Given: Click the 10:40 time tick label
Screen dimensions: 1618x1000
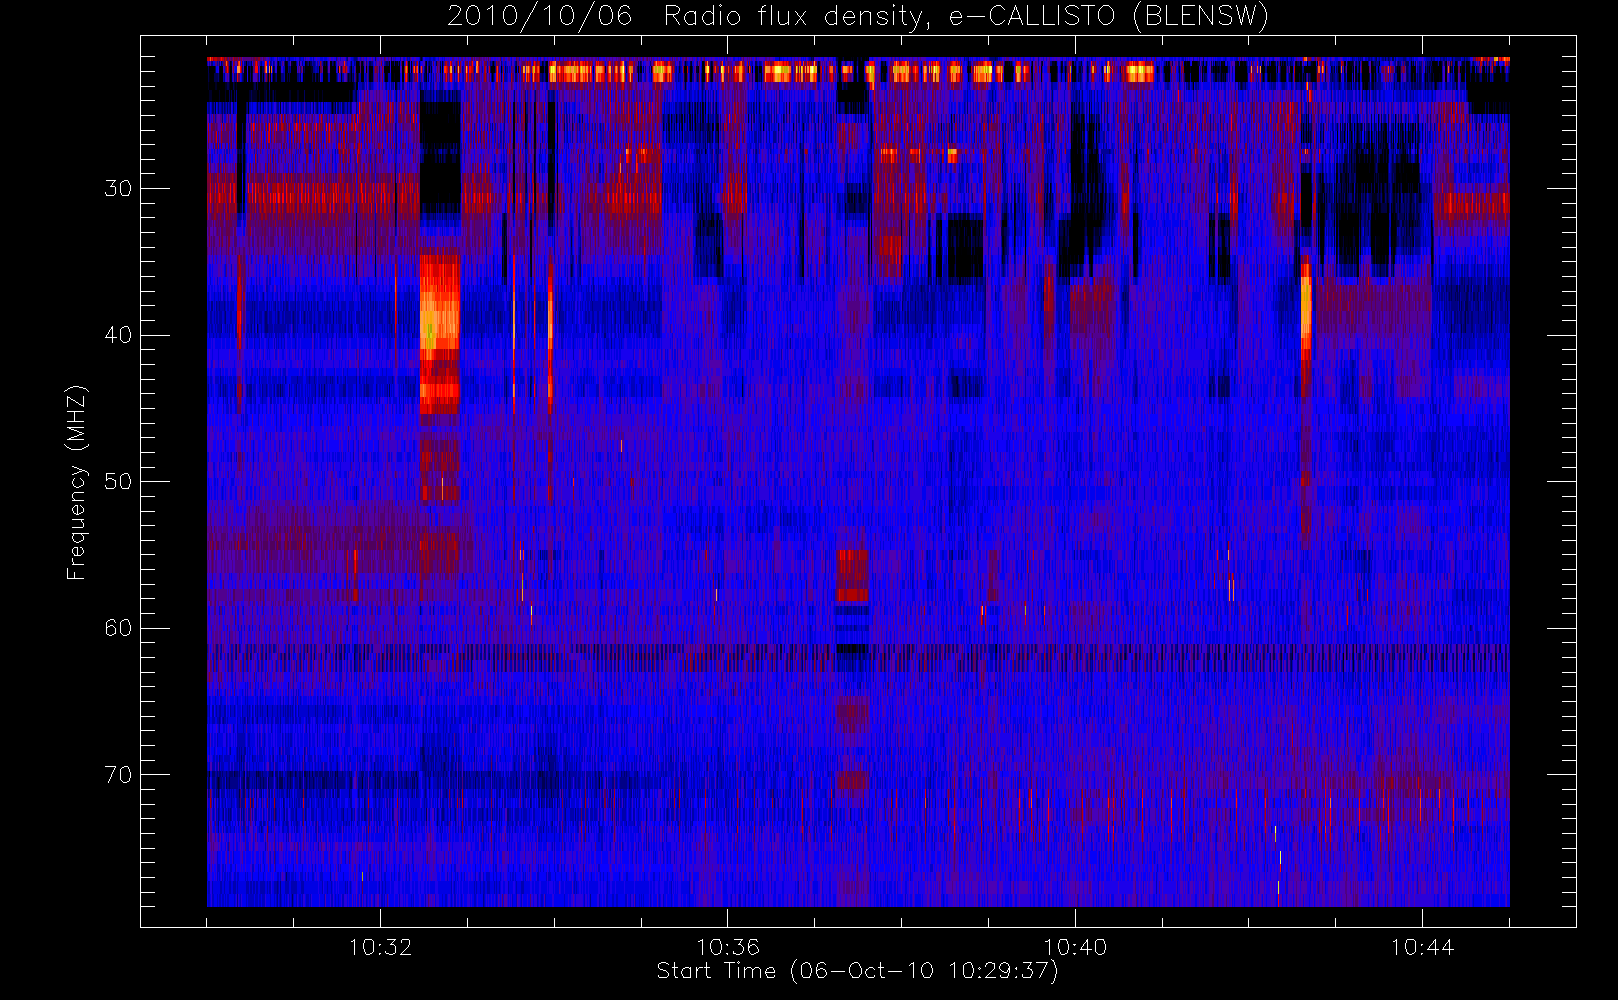Looking at the screenshot, I should (1075, 947).
